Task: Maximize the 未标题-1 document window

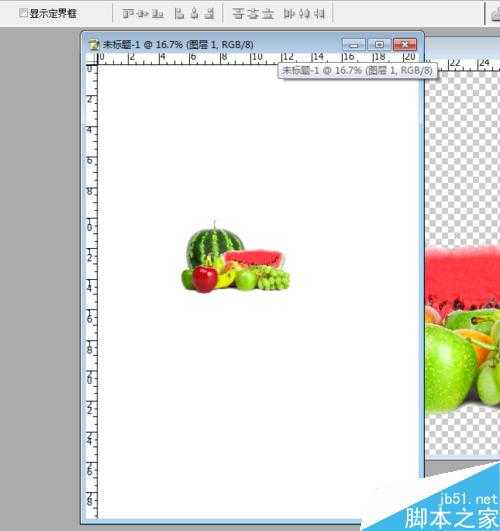Action: pyautogui.click(x=379, y=45)
